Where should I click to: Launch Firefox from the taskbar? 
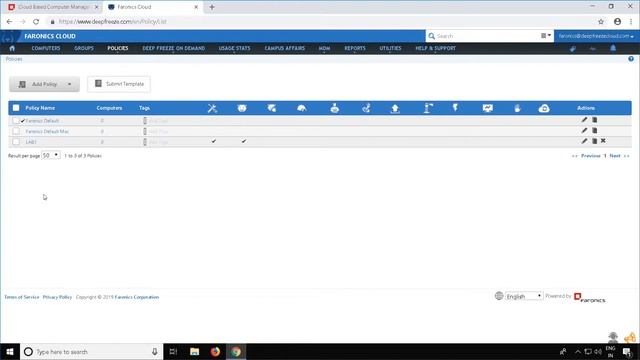coord(215,351)
